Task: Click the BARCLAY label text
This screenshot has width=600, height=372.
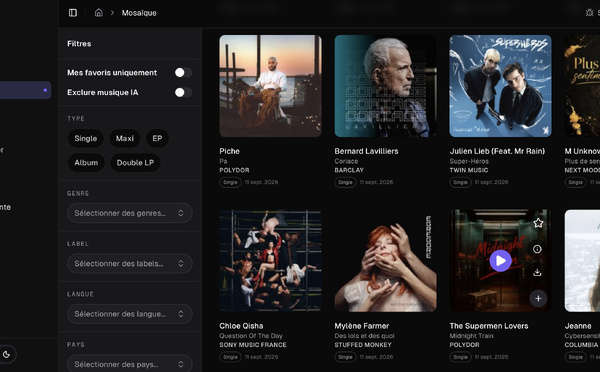Action: tap(349, 170)
